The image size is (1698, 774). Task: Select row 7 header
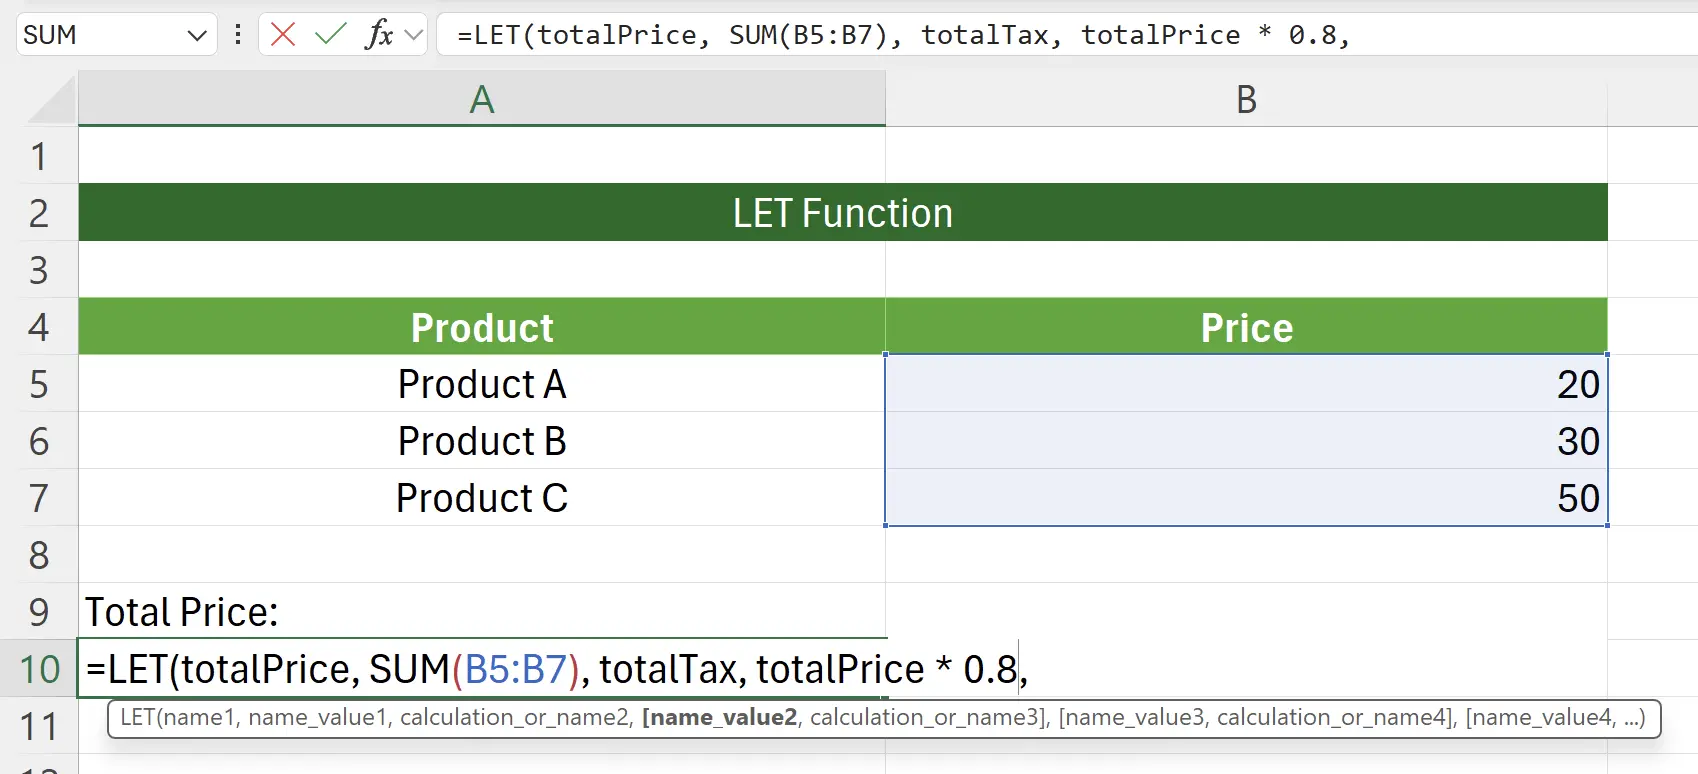pyautogui.click(x=39, y=498)
